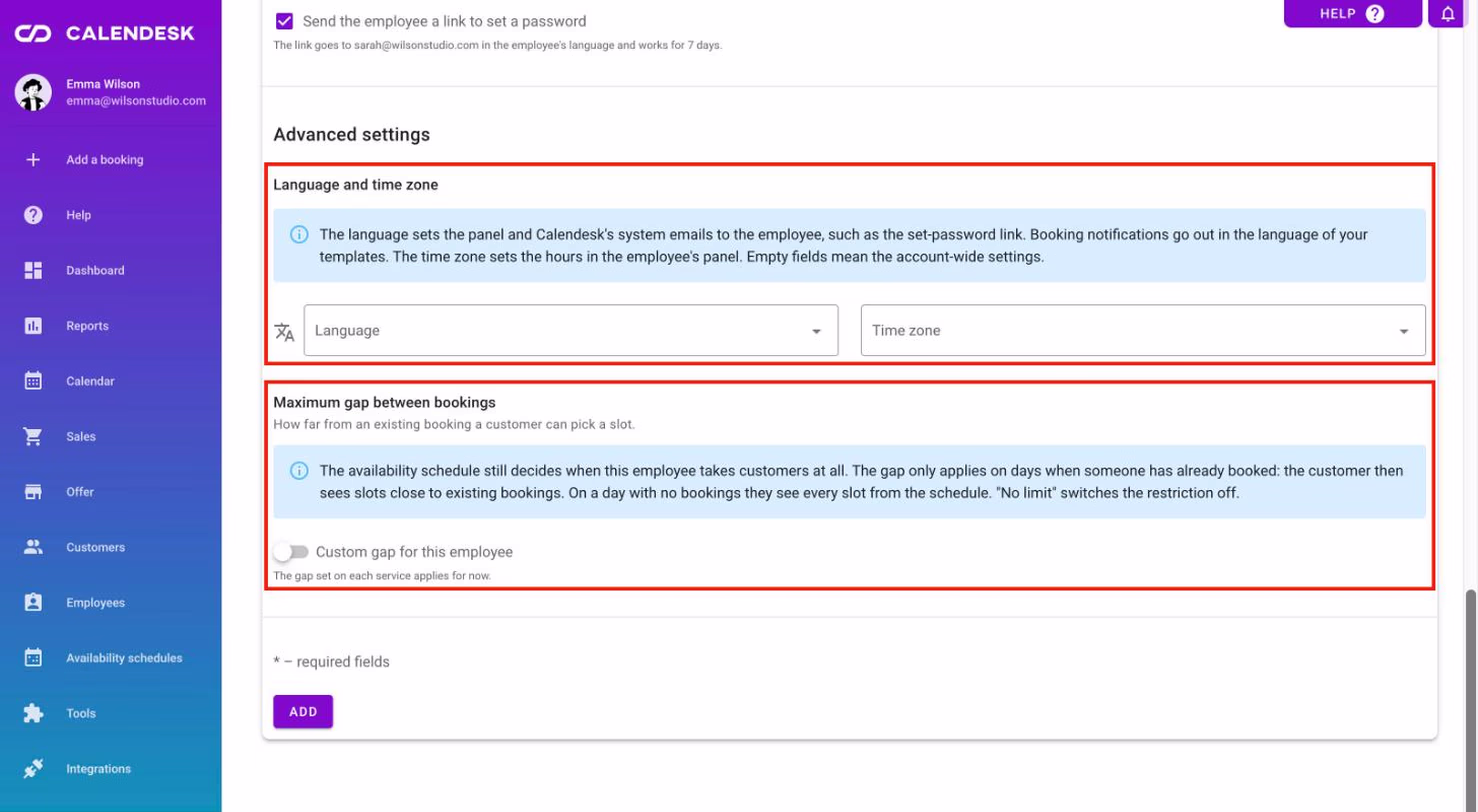Click the Availability schedules icon

coord(33,658)
